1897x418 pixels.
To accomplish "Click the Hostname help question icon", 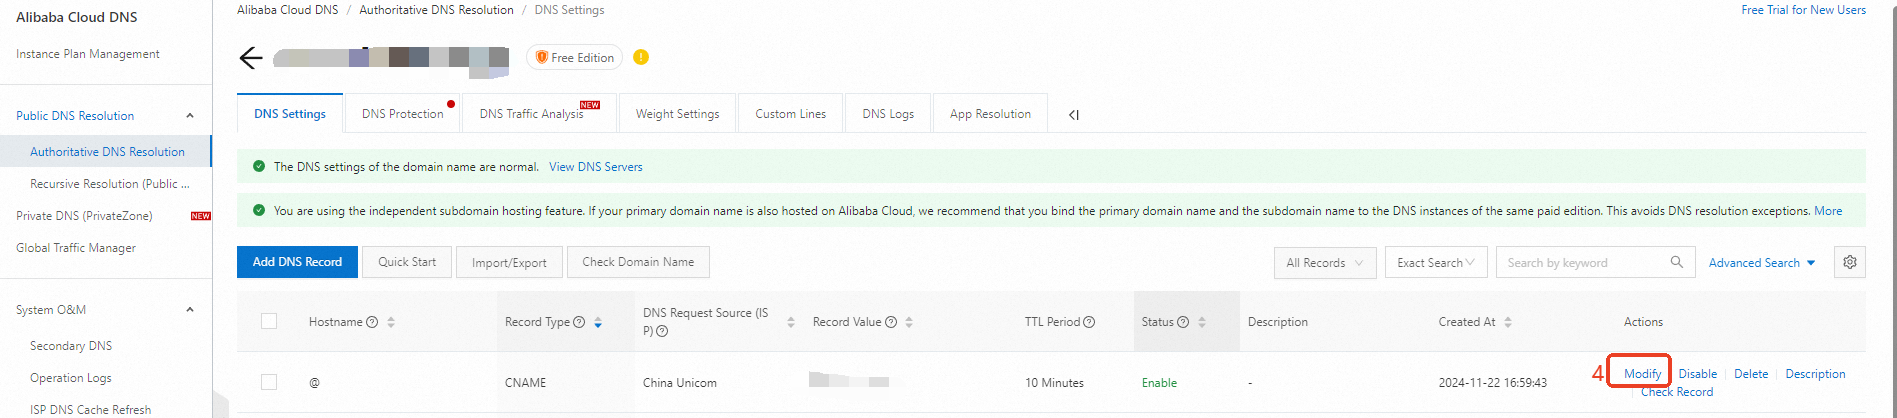I will pyautogui.click(x=372, y=322).
